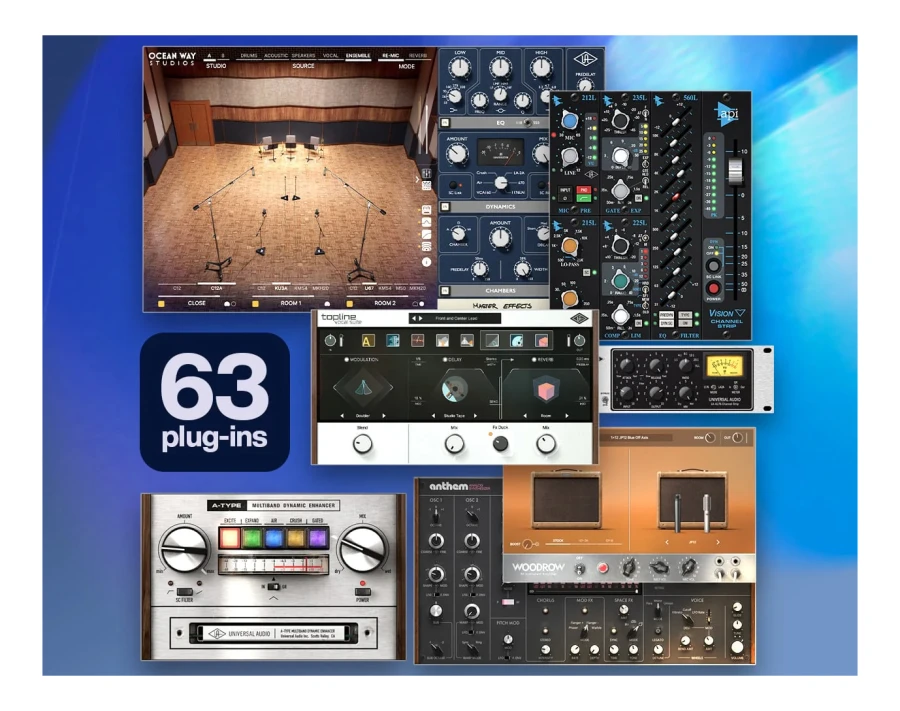Viewport: 900px width, 711px height.
Task: Click the API logo on Vision Channel Strip
Action: click(x=727, y=114)
